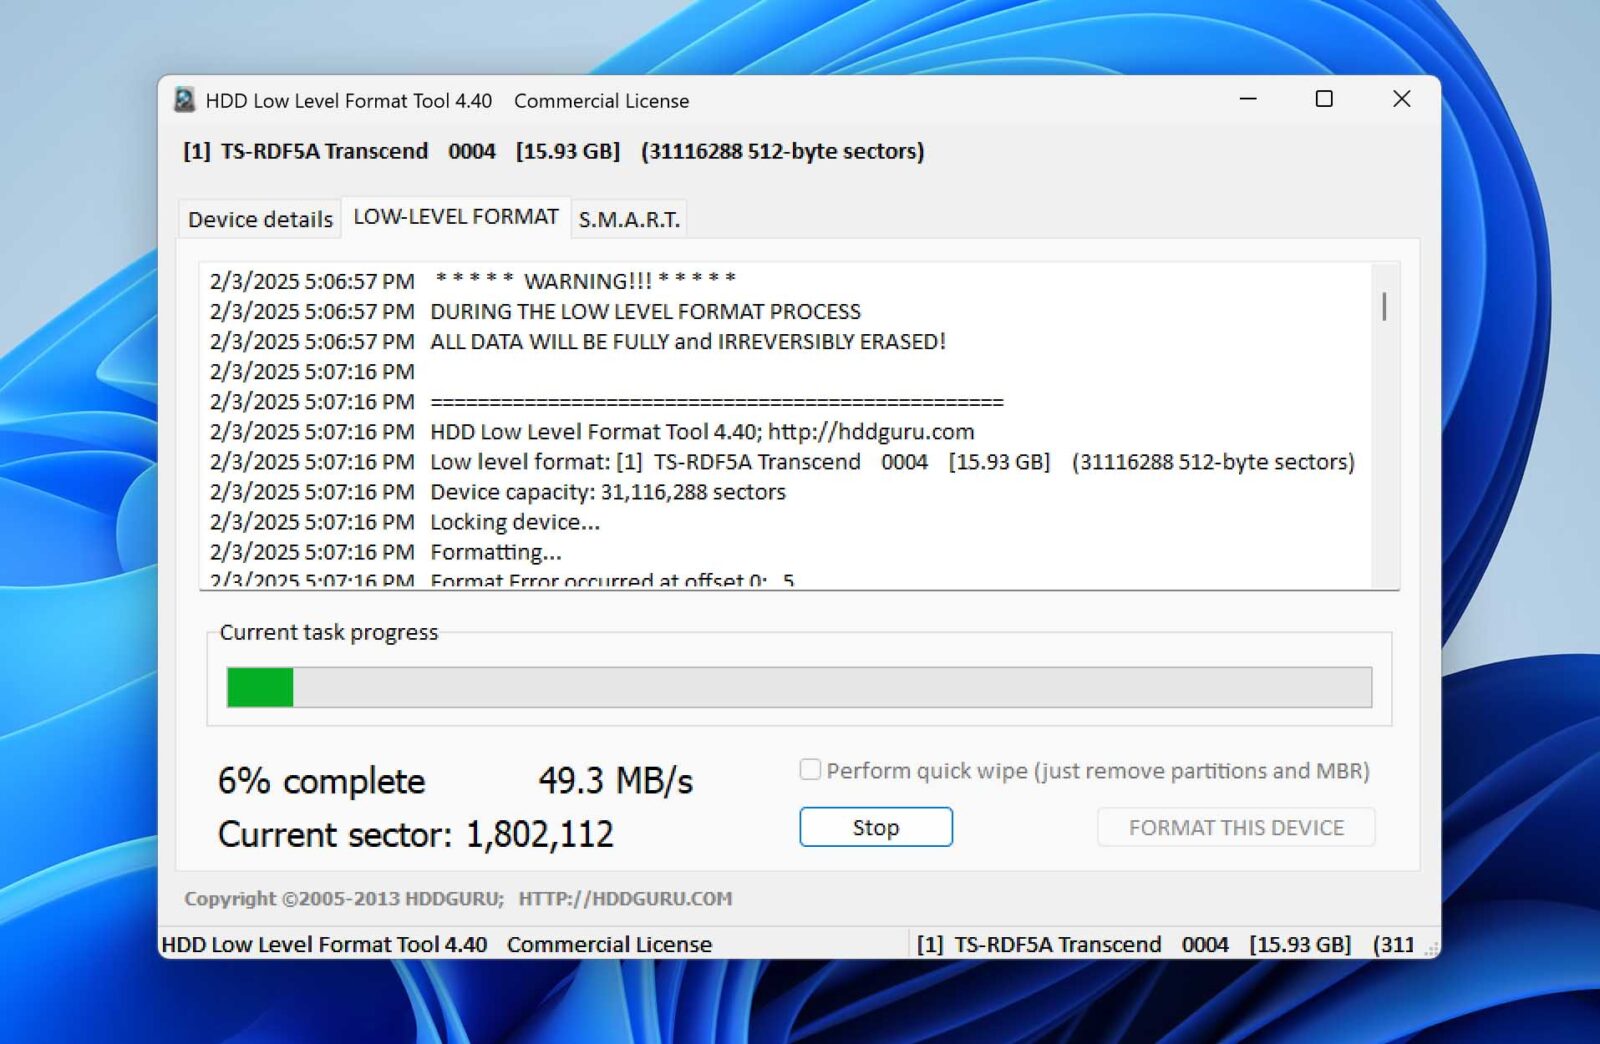Click the FORMAT THIS DEVICE button

pos(1236,827)
